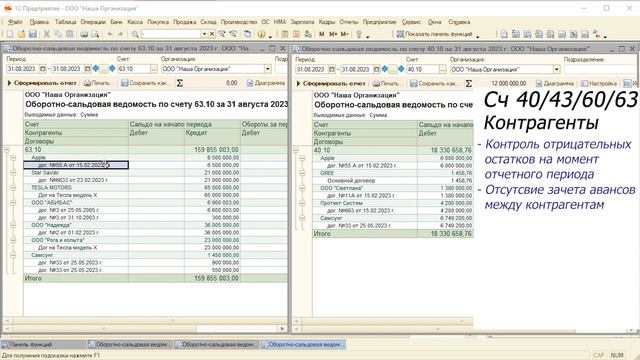The height and width of the screenshot is (360, 640).
Task: Click the main toolbar search input field
Action: [x=171, y=34]
